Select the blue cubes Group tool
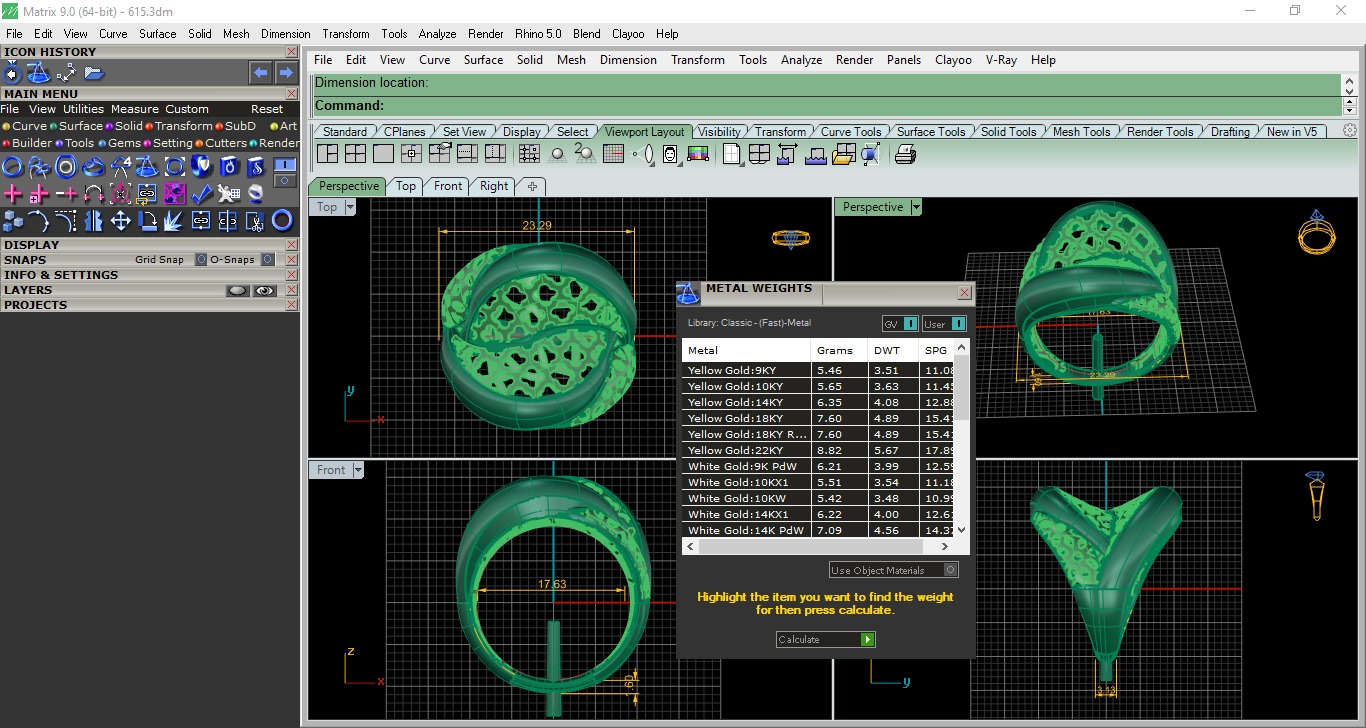Image resolution: width=1366 pixels, height=728 pixels. tap(13, 221)
